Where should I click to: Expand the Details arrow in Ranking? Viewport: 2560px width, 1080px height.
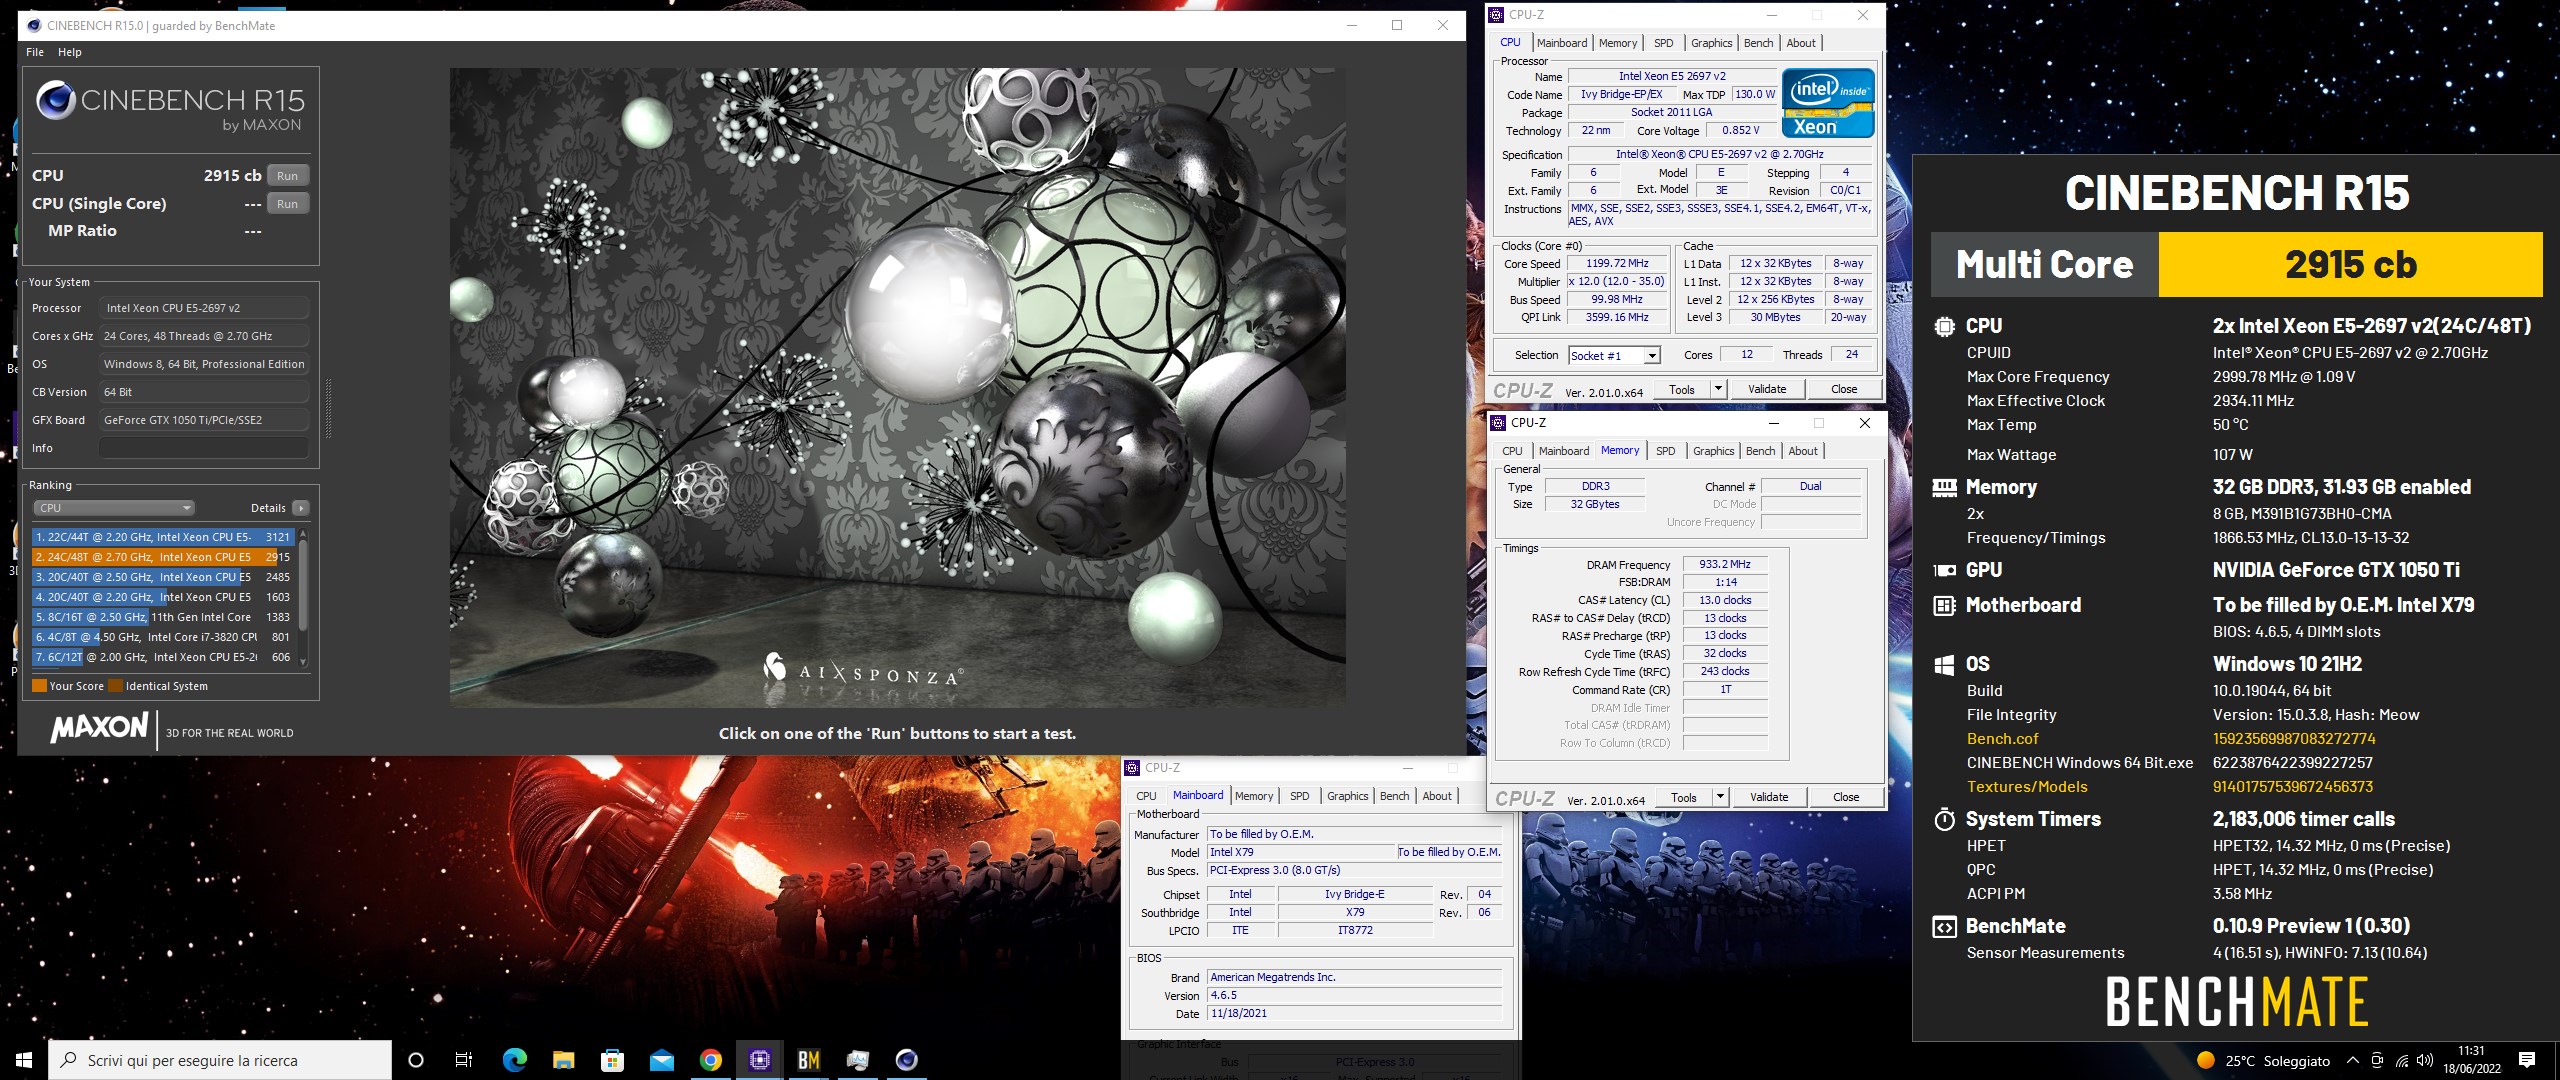tap(301, 508)
